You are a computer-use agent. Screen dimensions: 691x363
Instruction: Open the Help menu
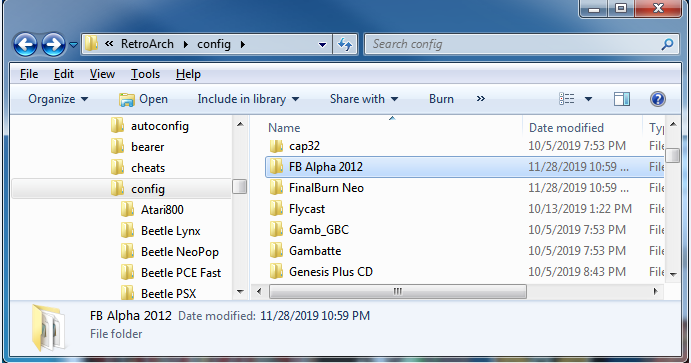pos(188,74)
